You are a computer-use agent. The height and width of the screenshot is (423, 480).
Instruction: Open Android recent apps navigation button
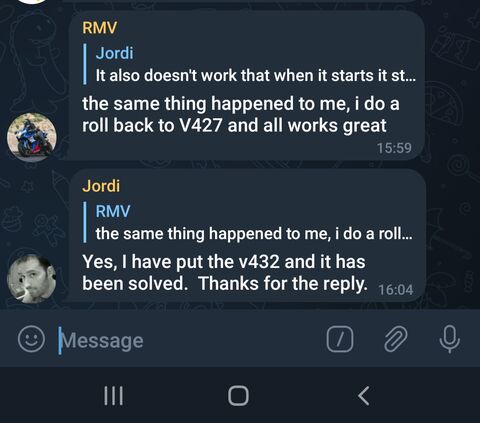point(113,396)
